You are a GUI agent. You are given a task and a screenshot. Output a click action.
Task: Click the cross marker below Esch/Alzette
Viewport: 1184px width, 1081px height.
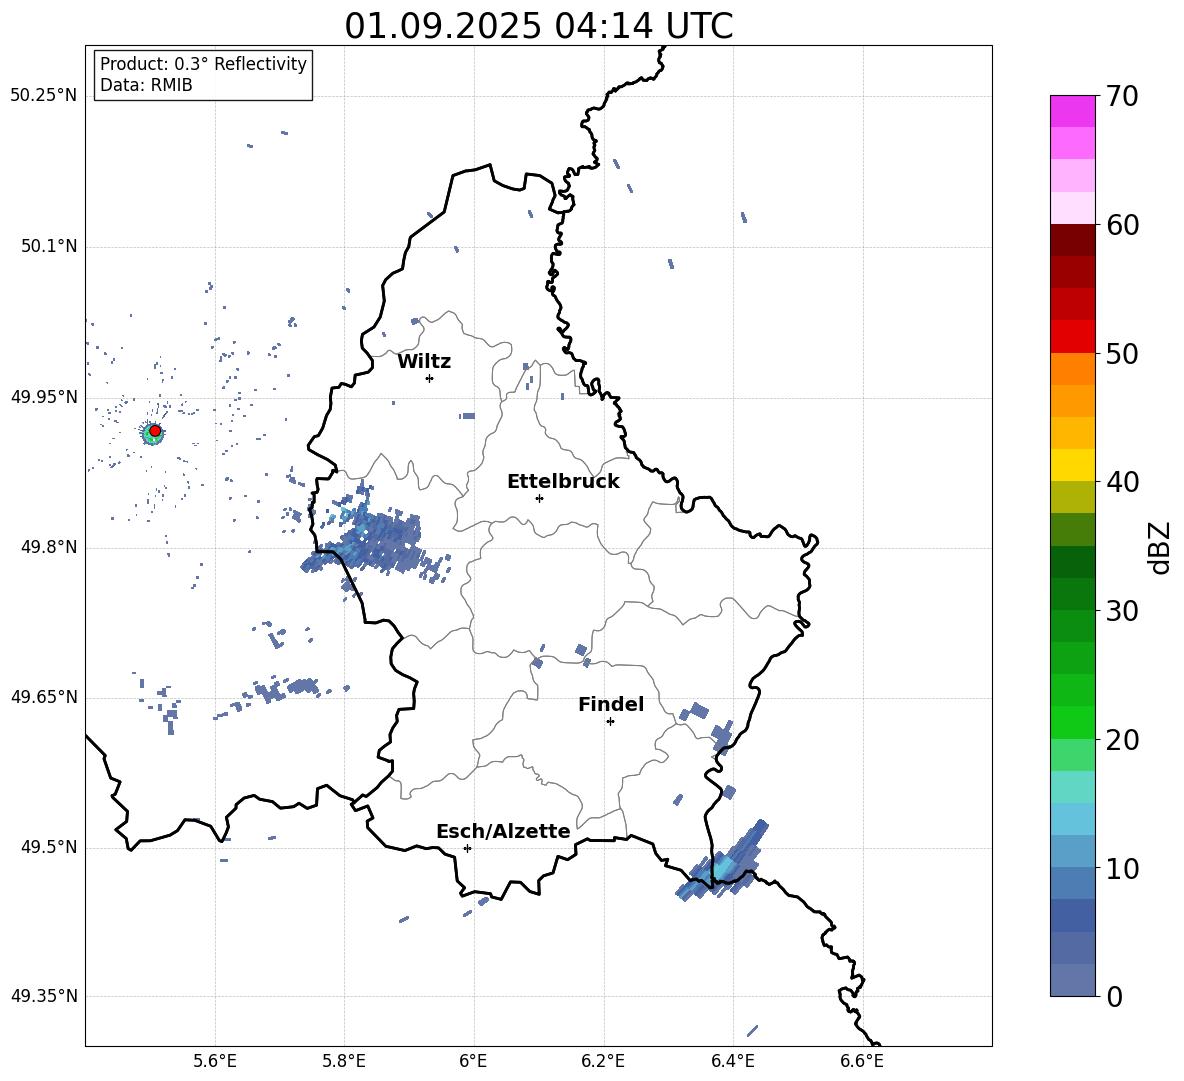tap(467, 848)
